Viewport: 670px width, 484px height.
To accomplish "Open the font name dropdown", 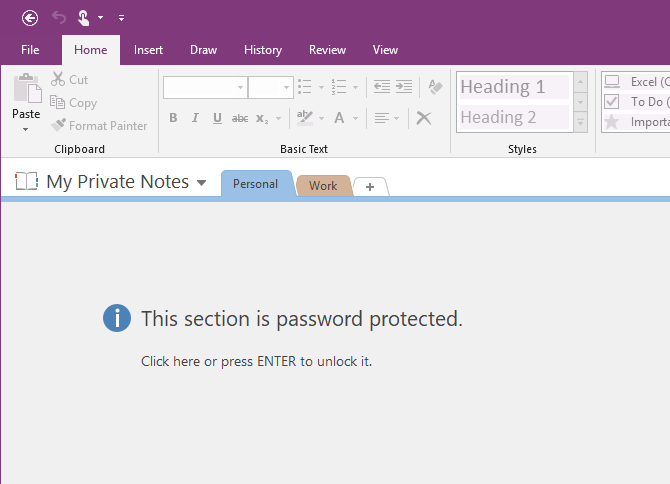I will tap(240, 88).
